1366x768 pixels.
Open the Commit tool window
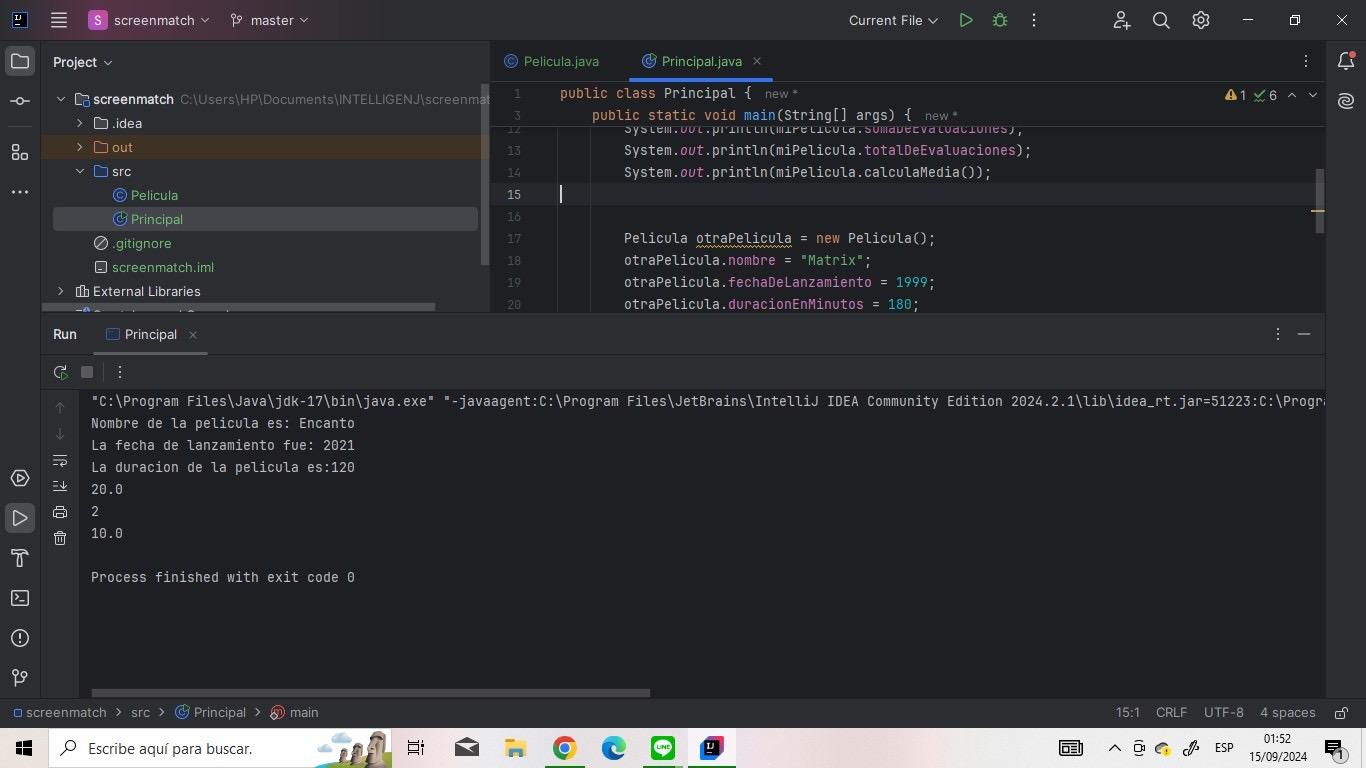click(x=20, y=102)
